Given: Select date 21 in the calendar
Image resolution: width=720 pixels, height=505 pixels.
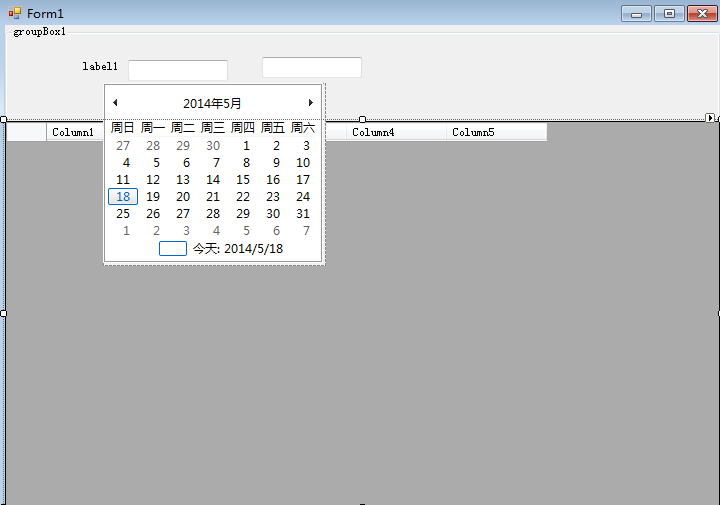Looking at the screenshot, I should pyautogui.click(x=213, y=196).
